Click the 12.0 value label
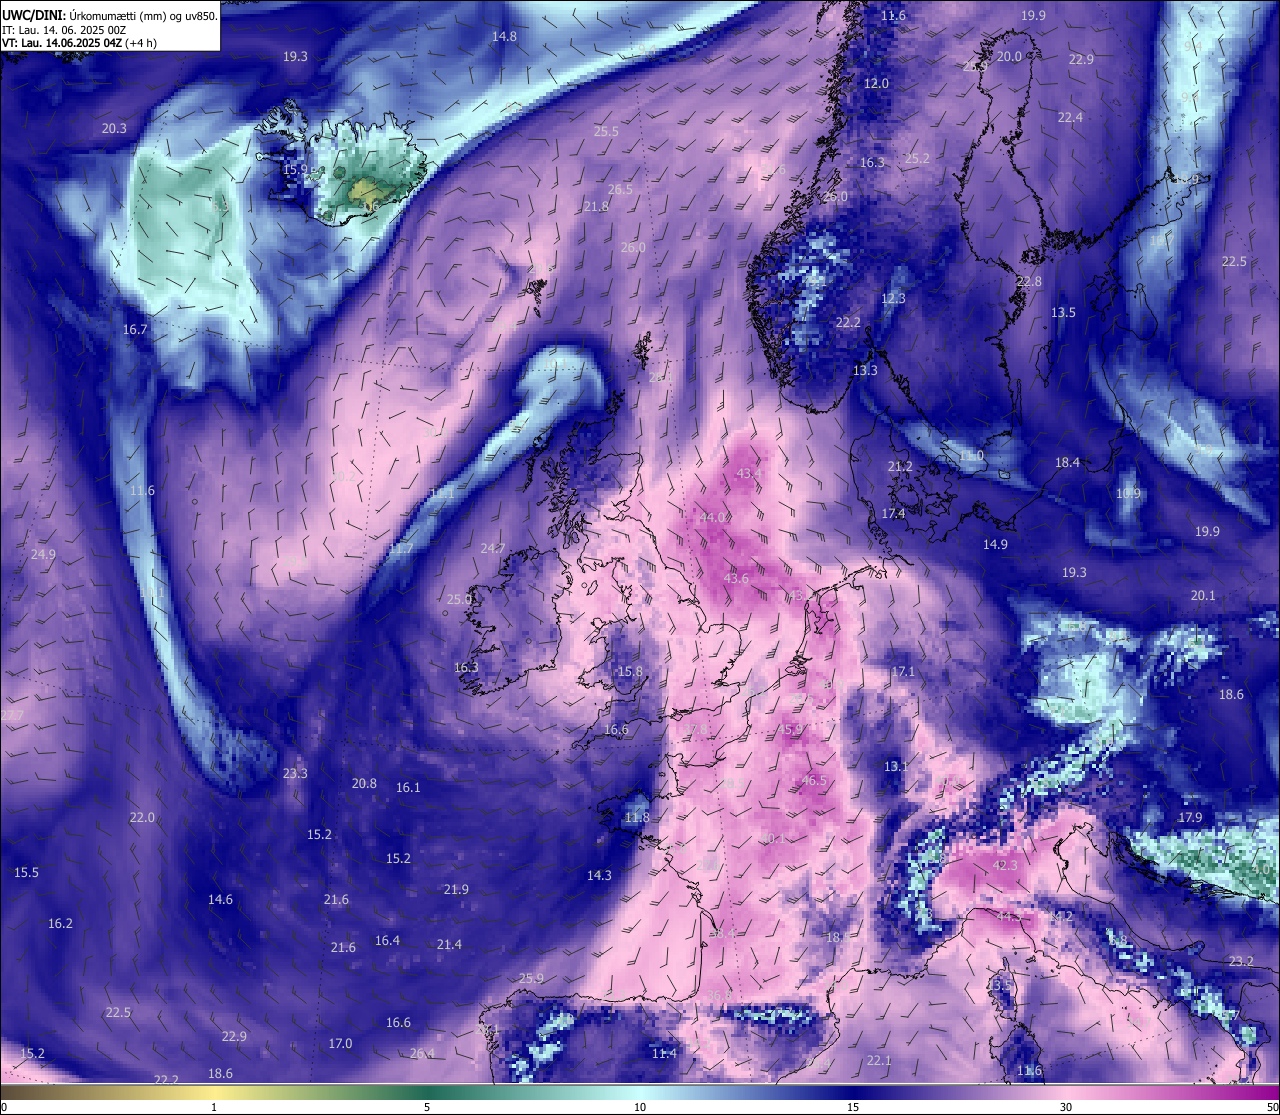 click(876, 83)
